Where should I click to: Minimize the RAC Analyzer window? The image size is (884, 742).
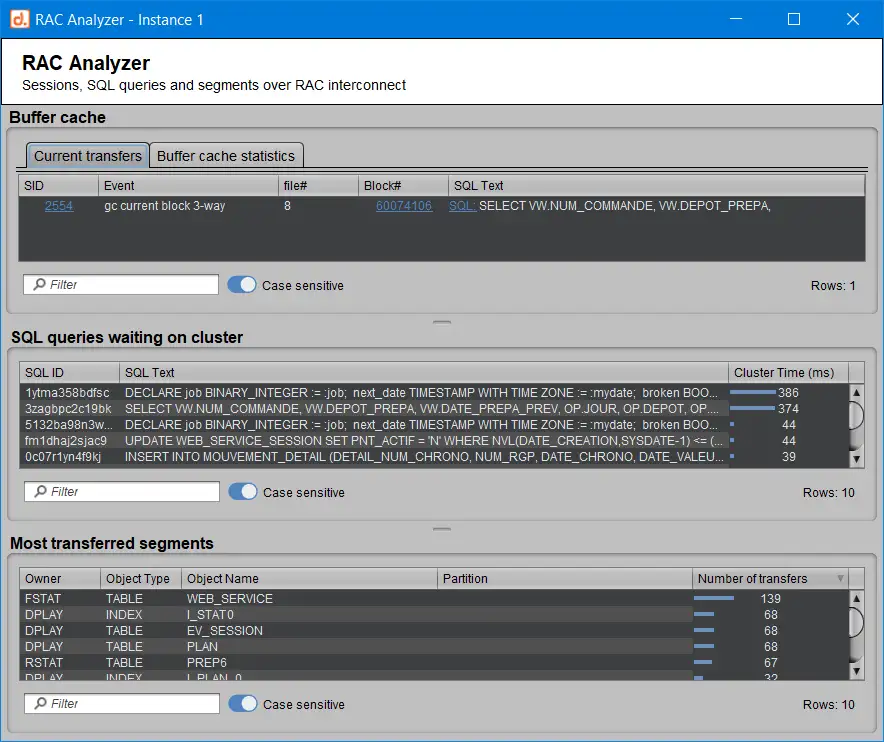[x=736, y=19]
